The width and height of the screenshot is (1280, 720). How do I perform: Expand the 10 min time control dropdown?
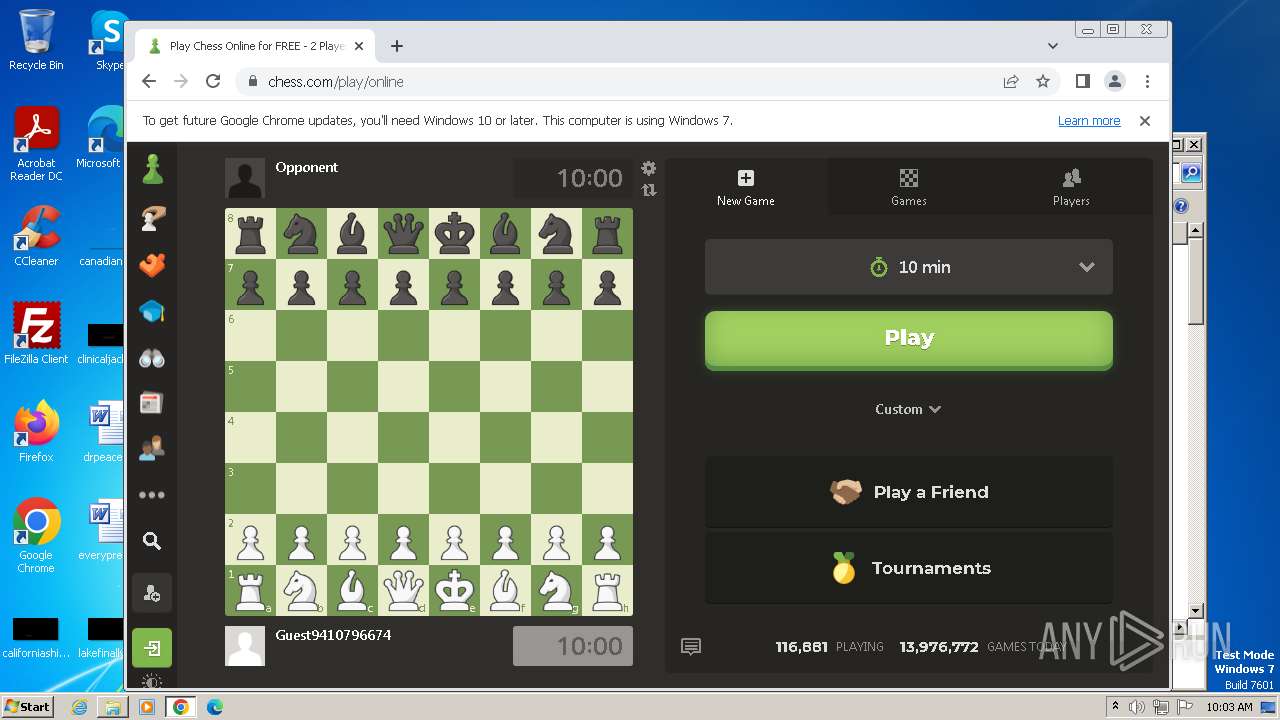[909, 267]
